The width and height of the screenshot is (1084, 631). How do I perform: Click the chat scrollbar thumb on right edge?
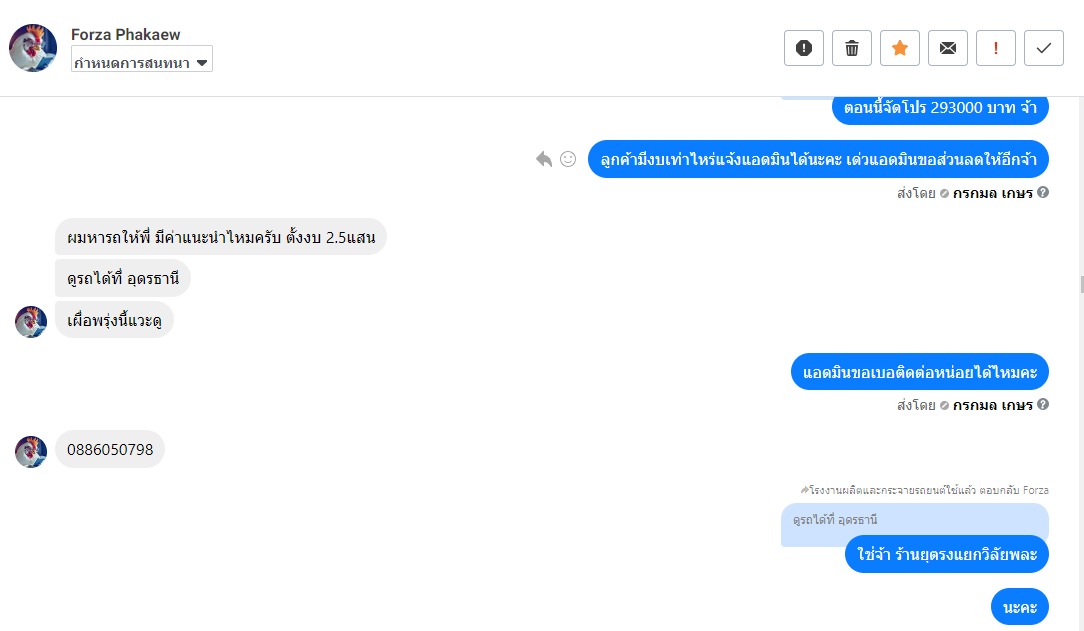(x=1081, y=284)
